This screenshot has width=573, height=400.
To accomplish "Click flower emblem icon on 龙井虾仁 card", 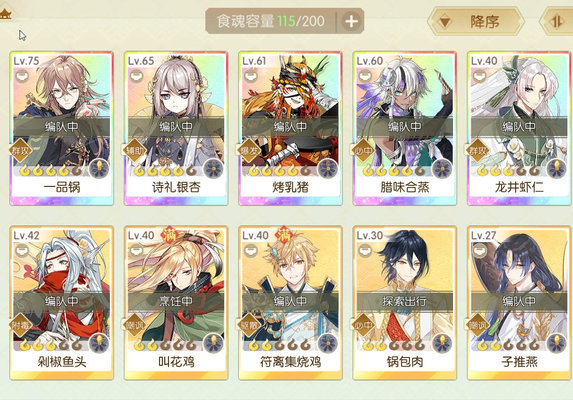I will [x=557, y=168].
